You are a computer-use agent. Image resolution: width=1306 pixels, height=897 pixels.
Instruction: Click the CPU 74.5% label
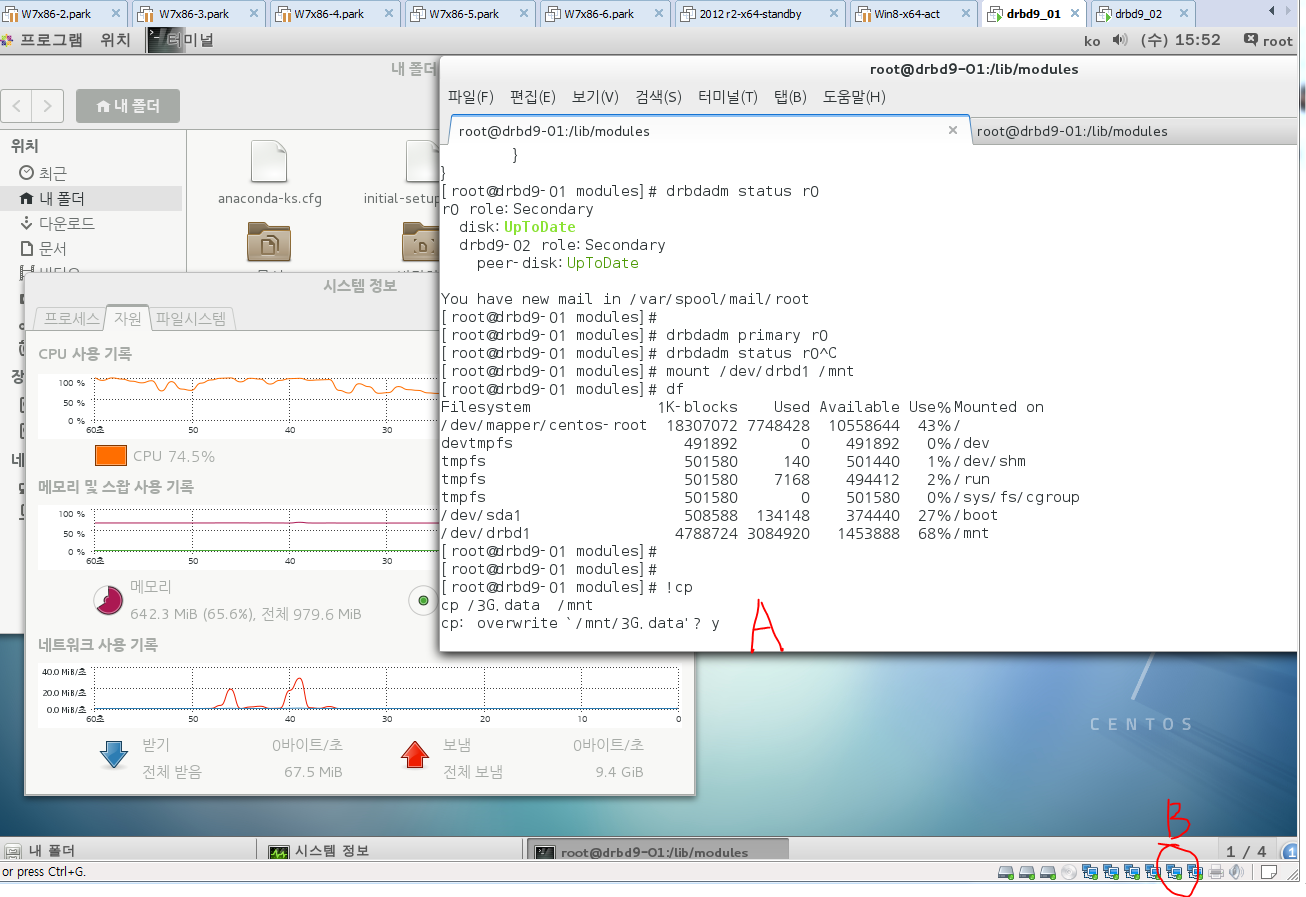(174, 456)
